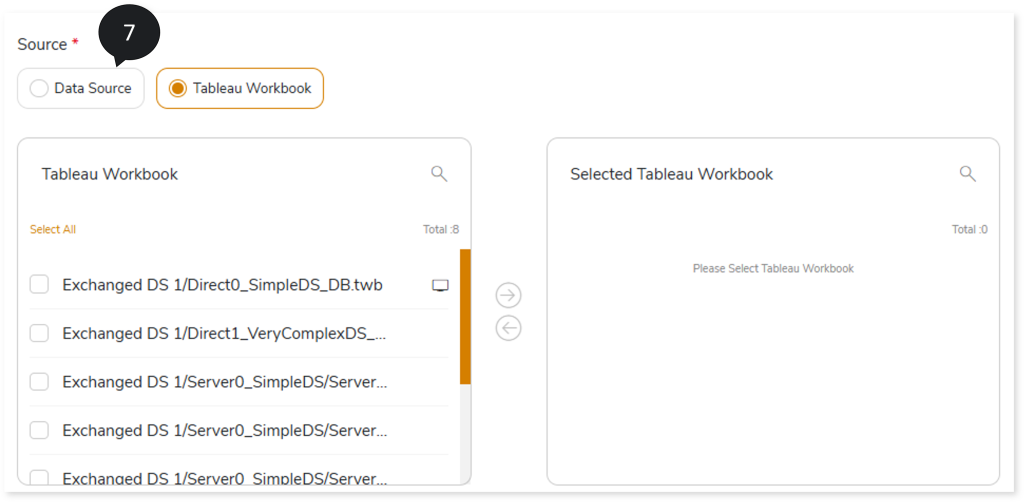This screenshot has width=1024, height=502.
Task: Check the Direct1_VeryComplexDS workbook checkbox
Action: point(39,333)
